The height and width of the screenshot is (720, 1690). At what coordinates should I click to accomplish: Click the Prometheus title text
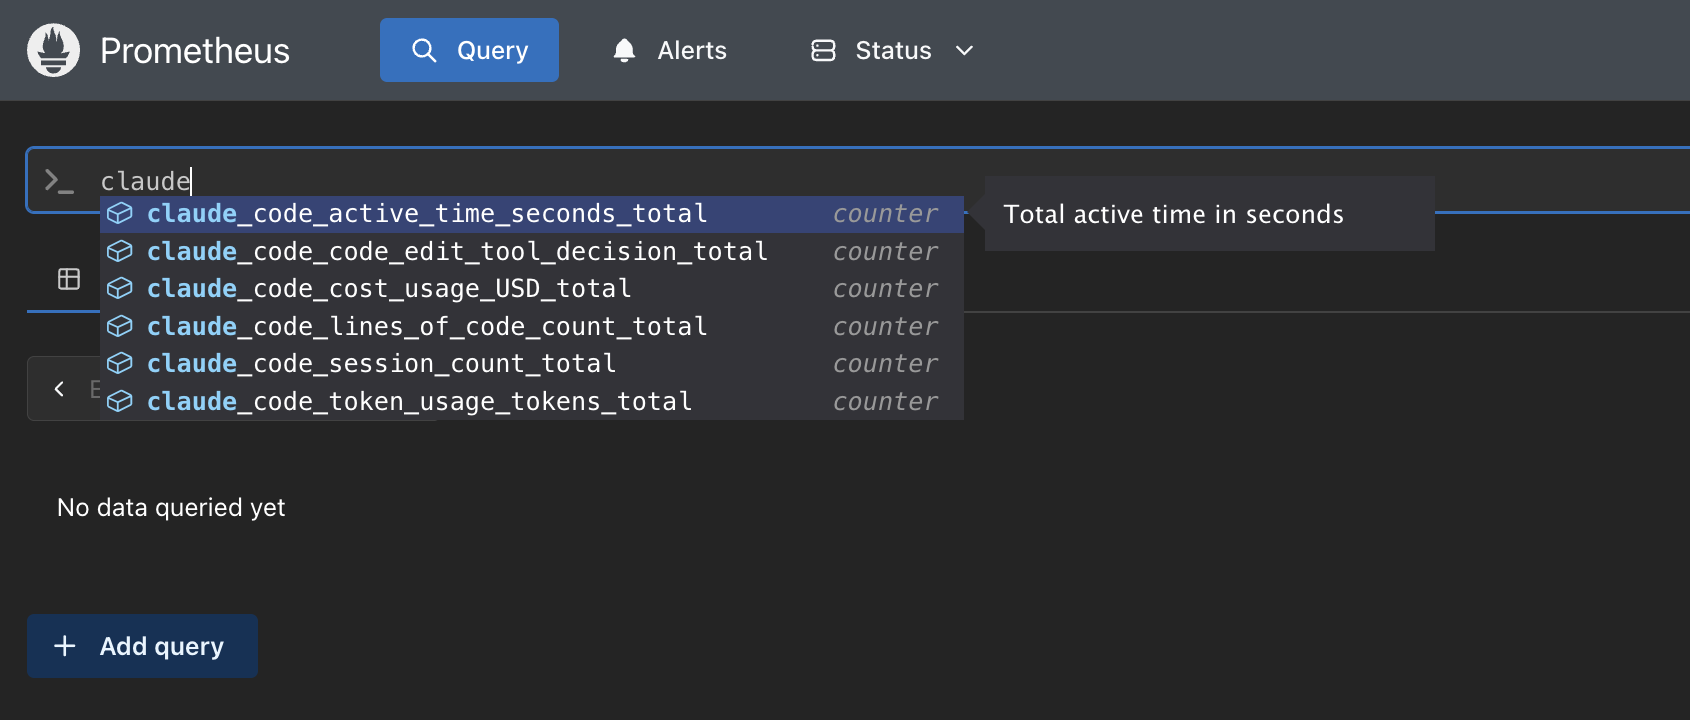coord(195,51)
